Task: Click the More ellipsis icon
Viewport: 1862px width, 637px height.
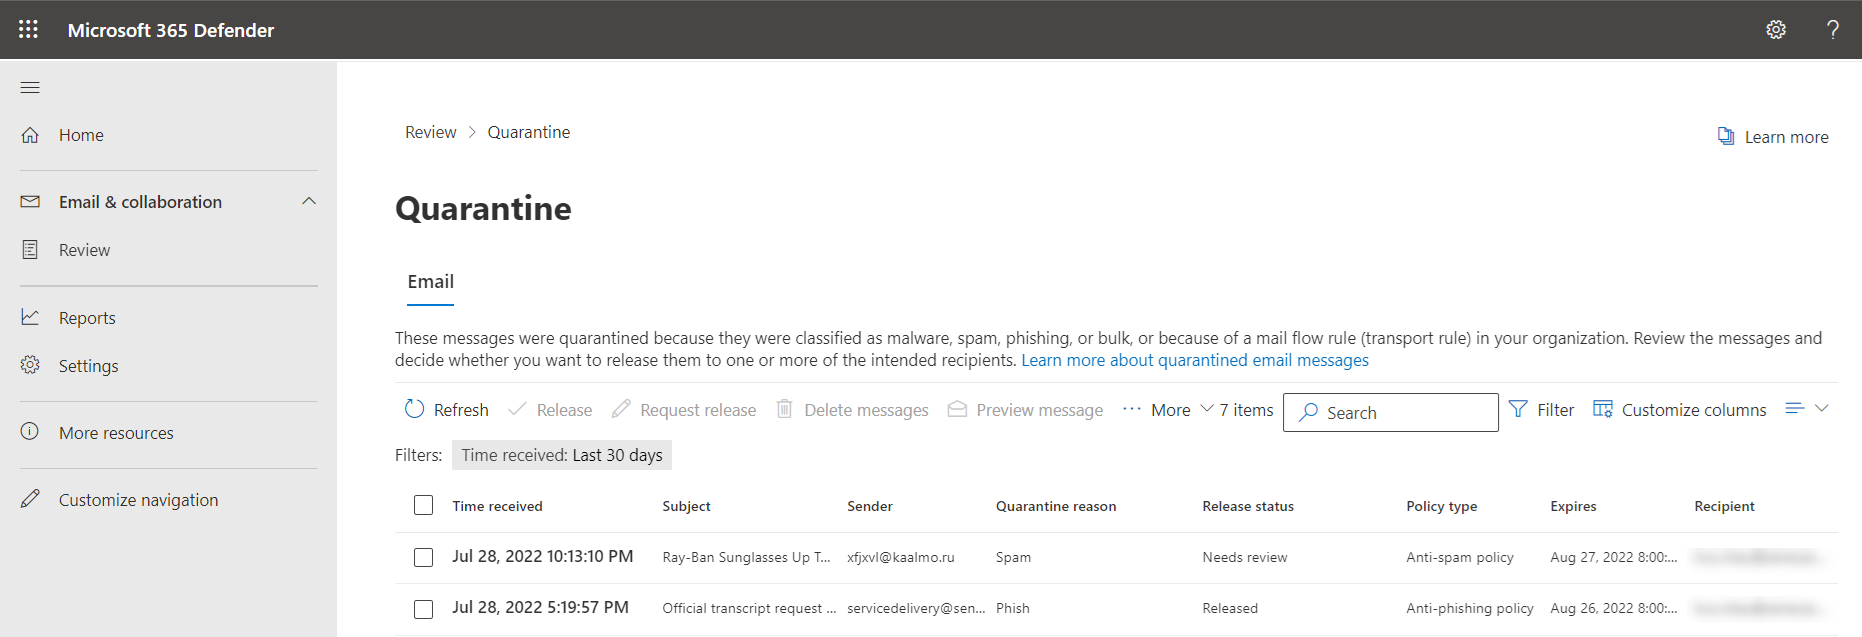Action: (x=1131, y=409)
